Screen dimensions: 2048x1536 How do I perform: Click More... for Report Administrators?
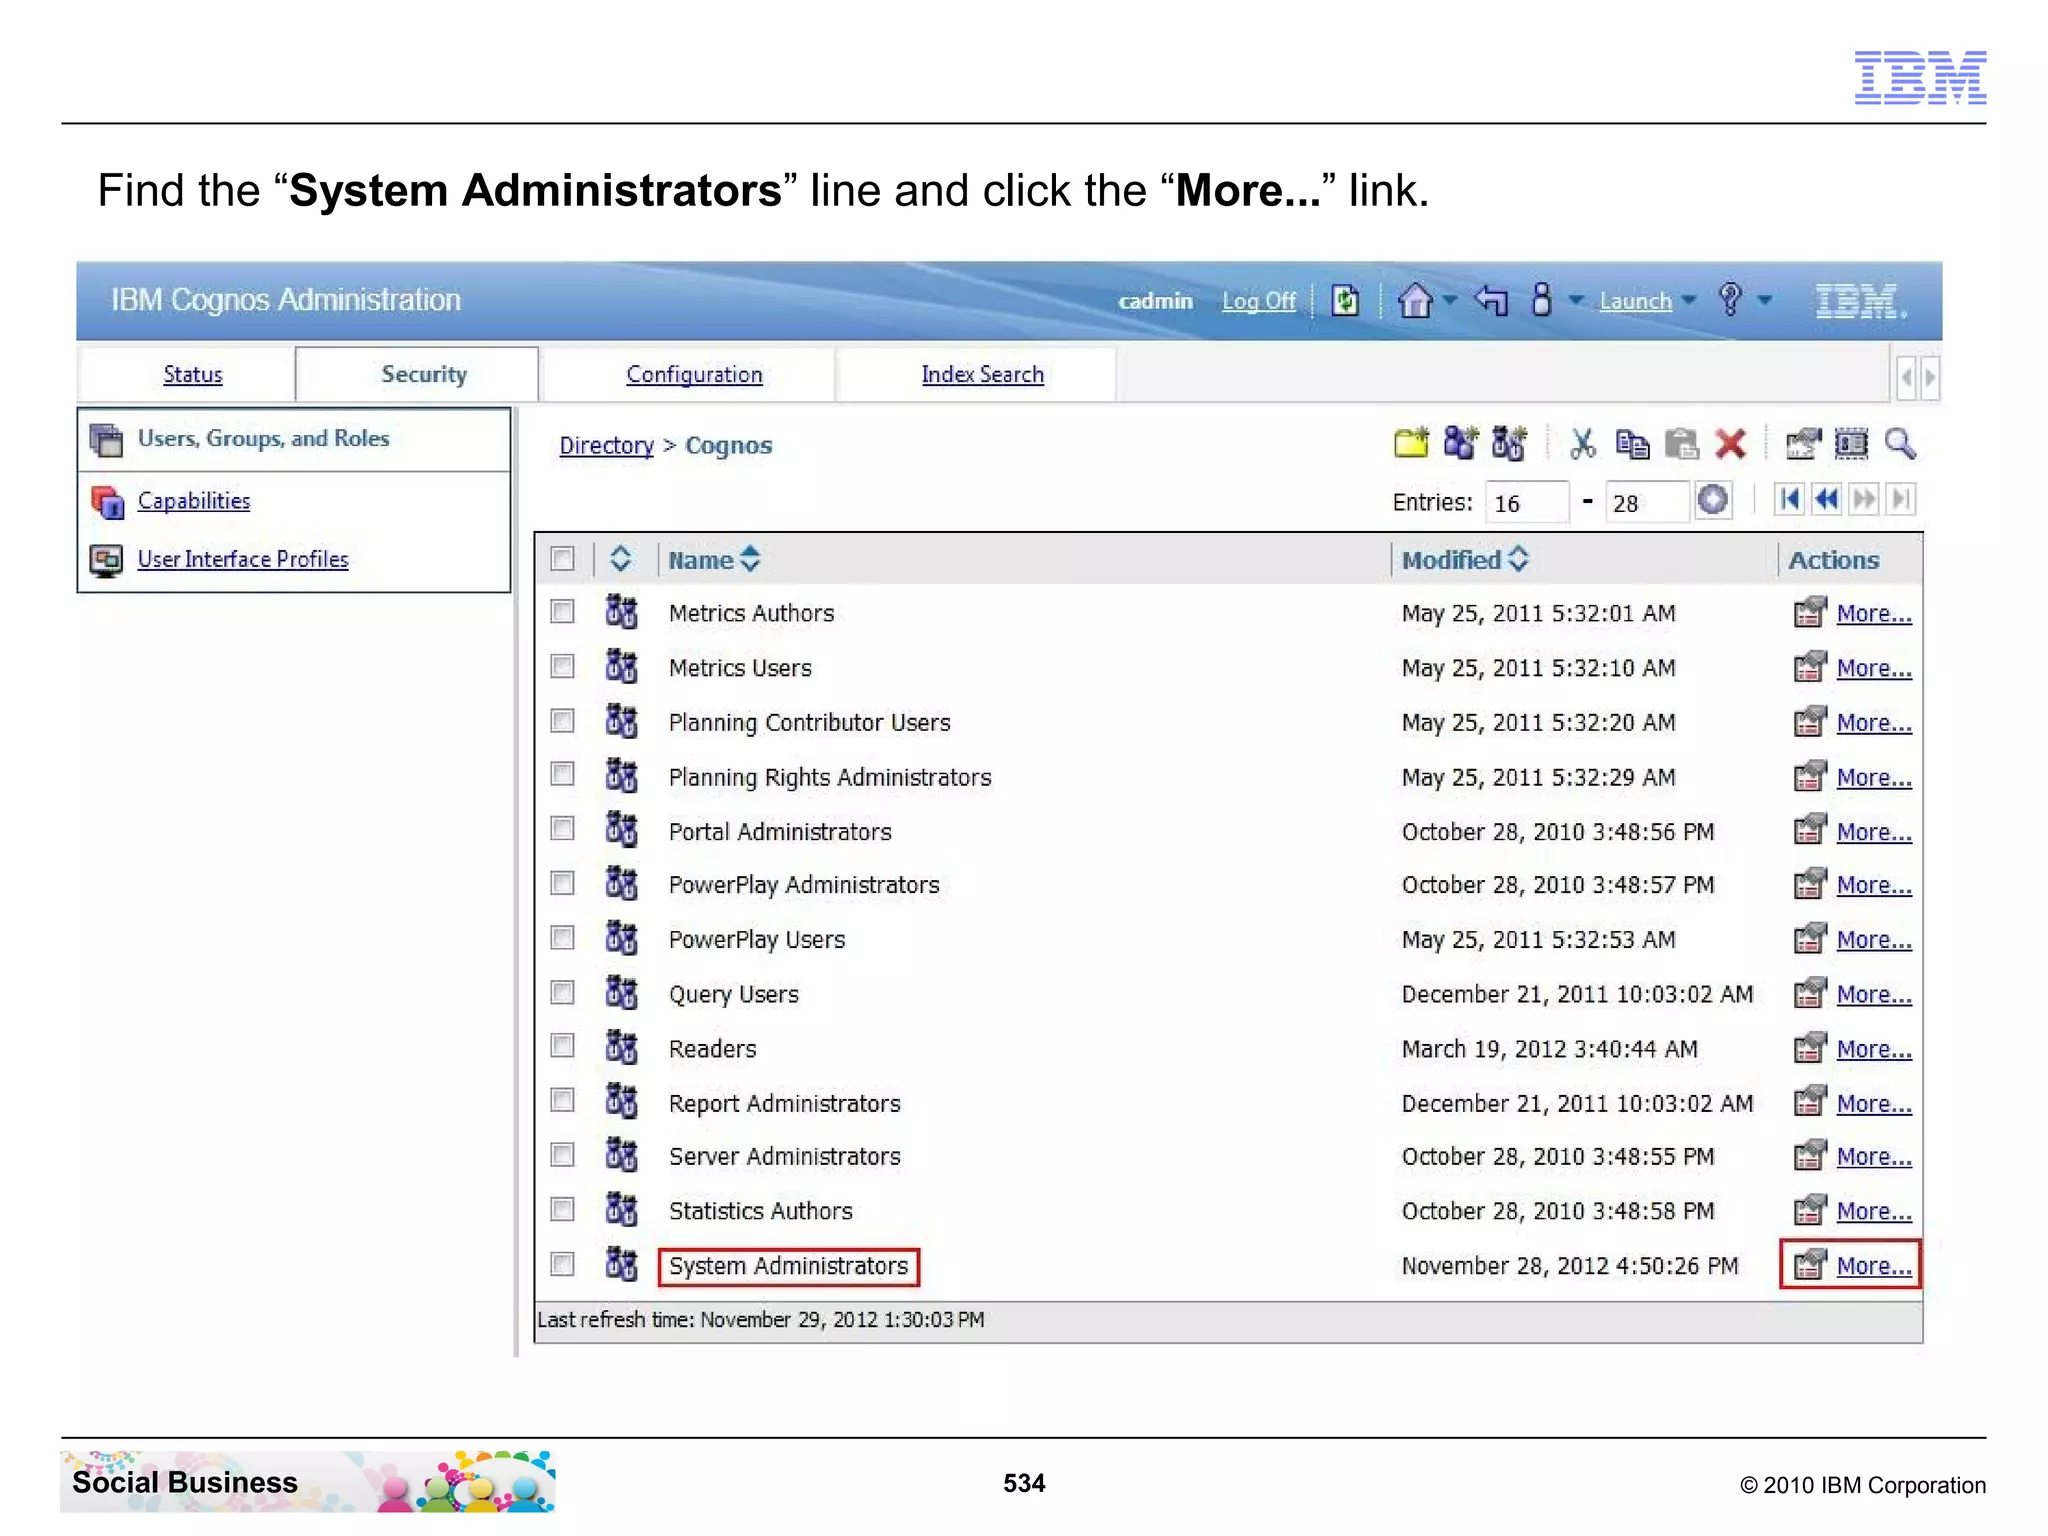tap(1874, 1103)
